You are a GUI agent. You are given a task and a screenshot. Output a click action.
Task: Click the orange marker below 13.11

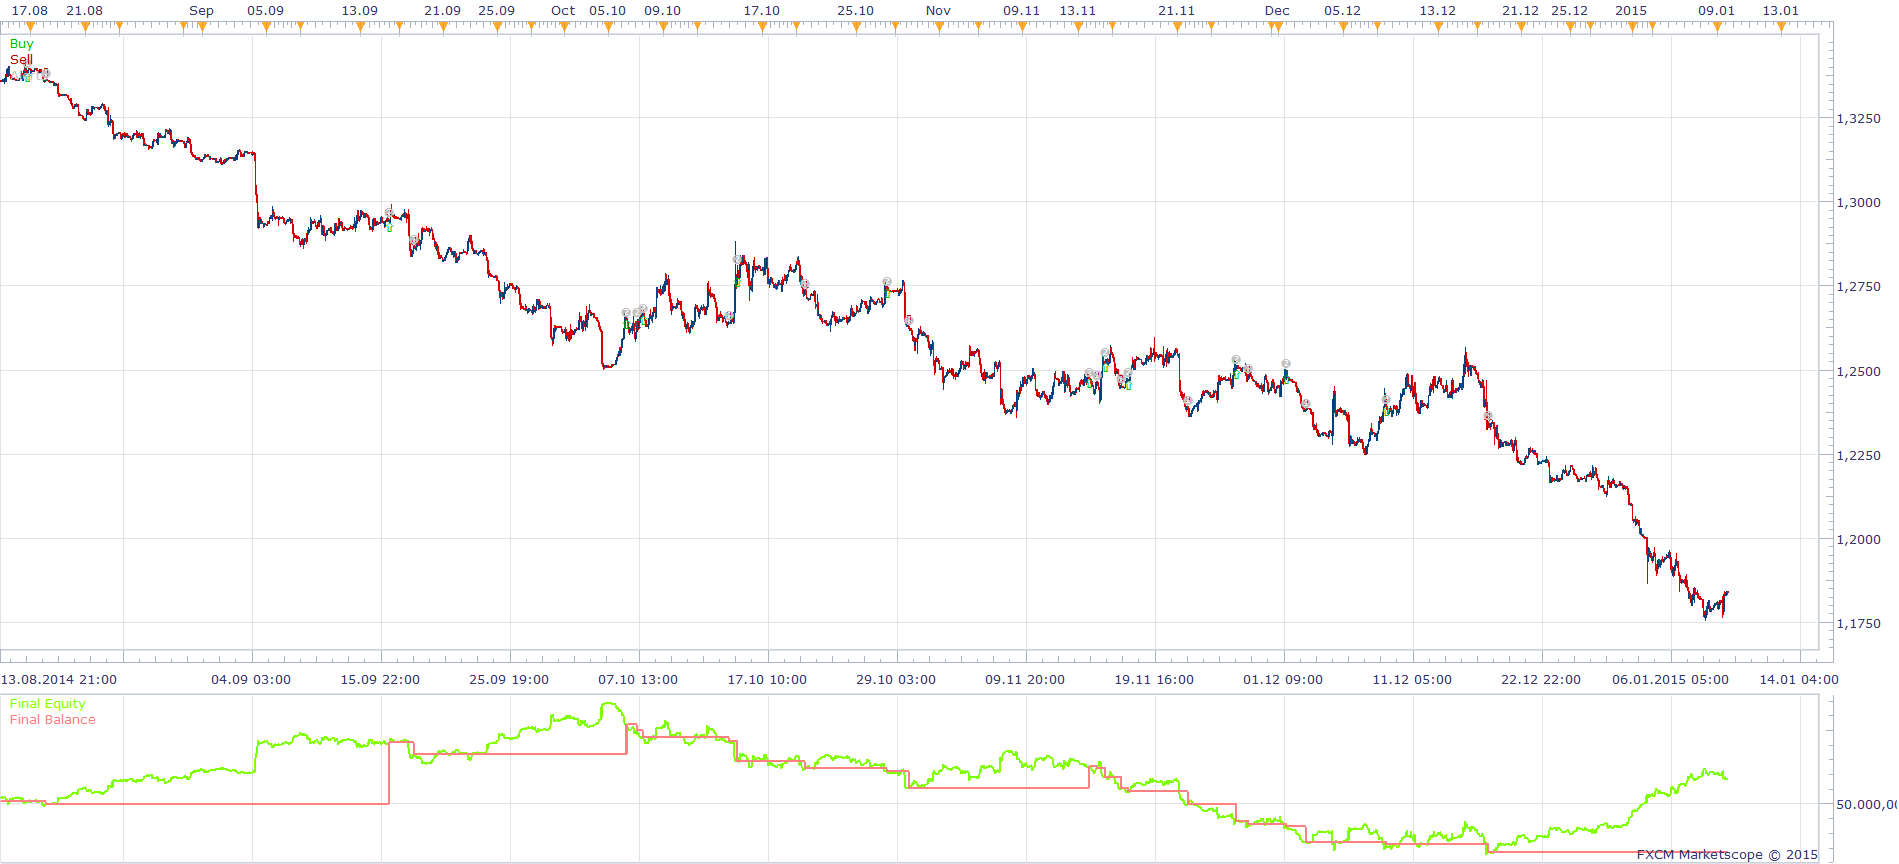[1078, 27]
